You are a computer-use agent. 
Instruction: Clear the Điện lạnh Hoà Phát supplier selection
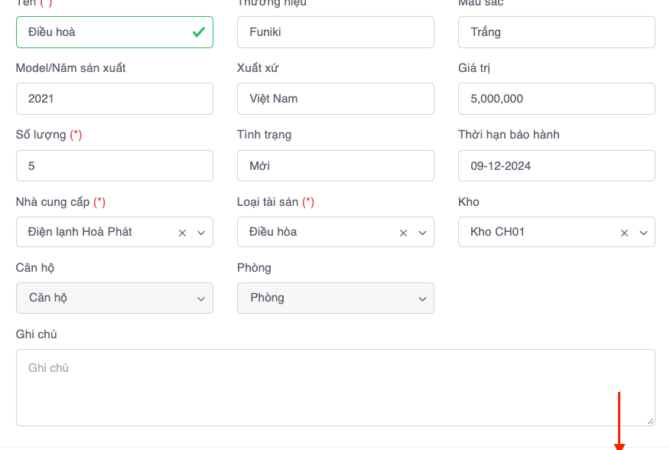(182, 232)
